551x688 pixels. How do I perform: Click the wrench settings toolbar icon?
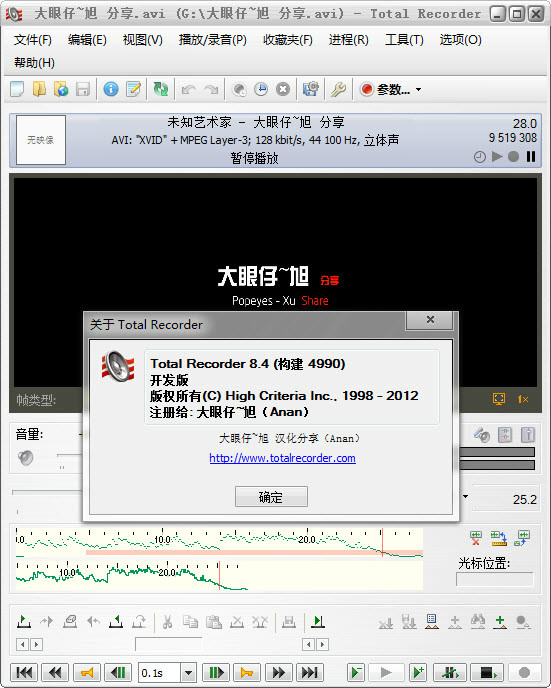338,89
